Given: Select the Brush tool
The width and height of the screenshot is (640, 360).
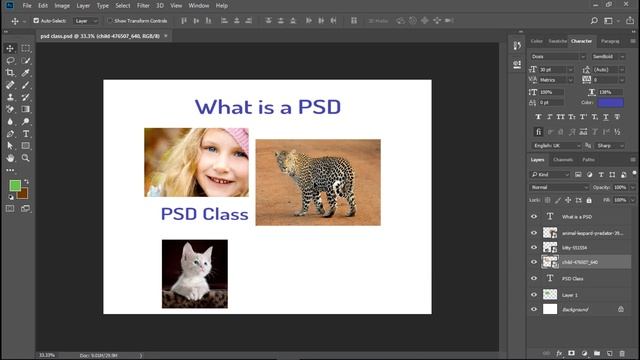Looking at the screenshot, I should point(25,85).
